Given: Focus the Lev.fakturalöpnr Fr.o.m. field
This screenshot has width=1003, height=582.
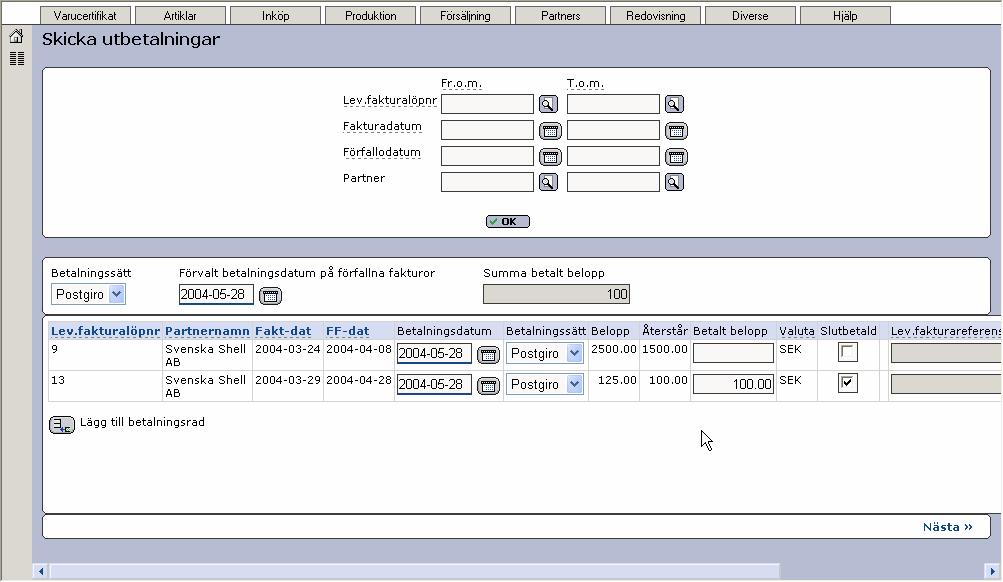Looking at the screenshot, I should [x=487, y=104].
